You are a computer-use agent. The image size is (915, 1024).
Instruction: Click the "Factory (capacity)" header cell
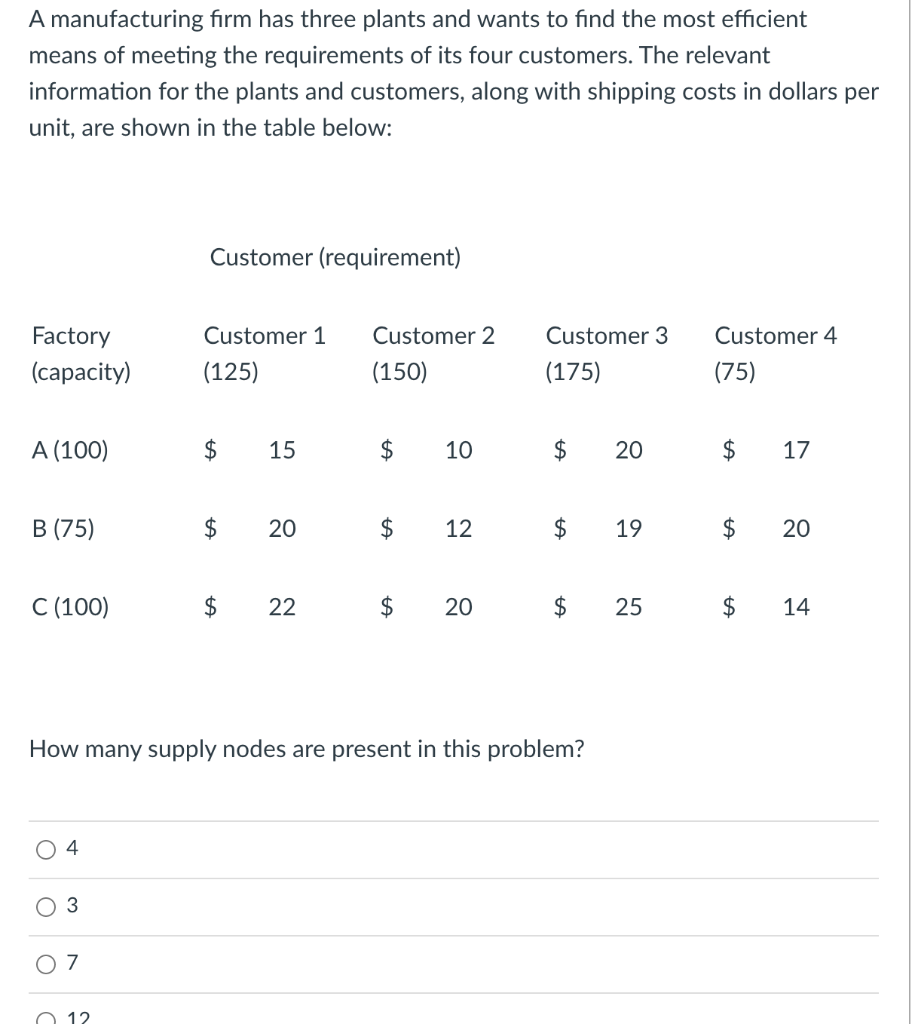pos(80,354)
